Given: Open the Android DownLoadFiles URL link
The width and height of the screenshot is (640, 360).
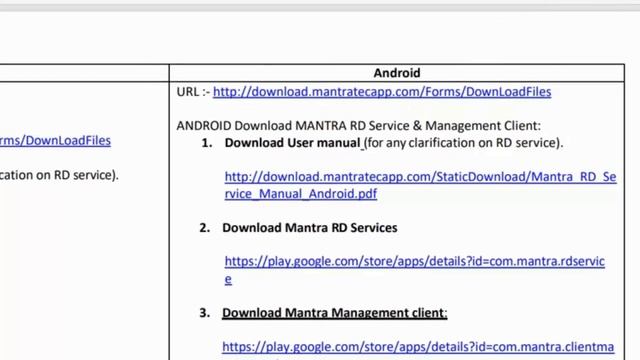Looking at the screenshot, I should click(x=382, y=92).
